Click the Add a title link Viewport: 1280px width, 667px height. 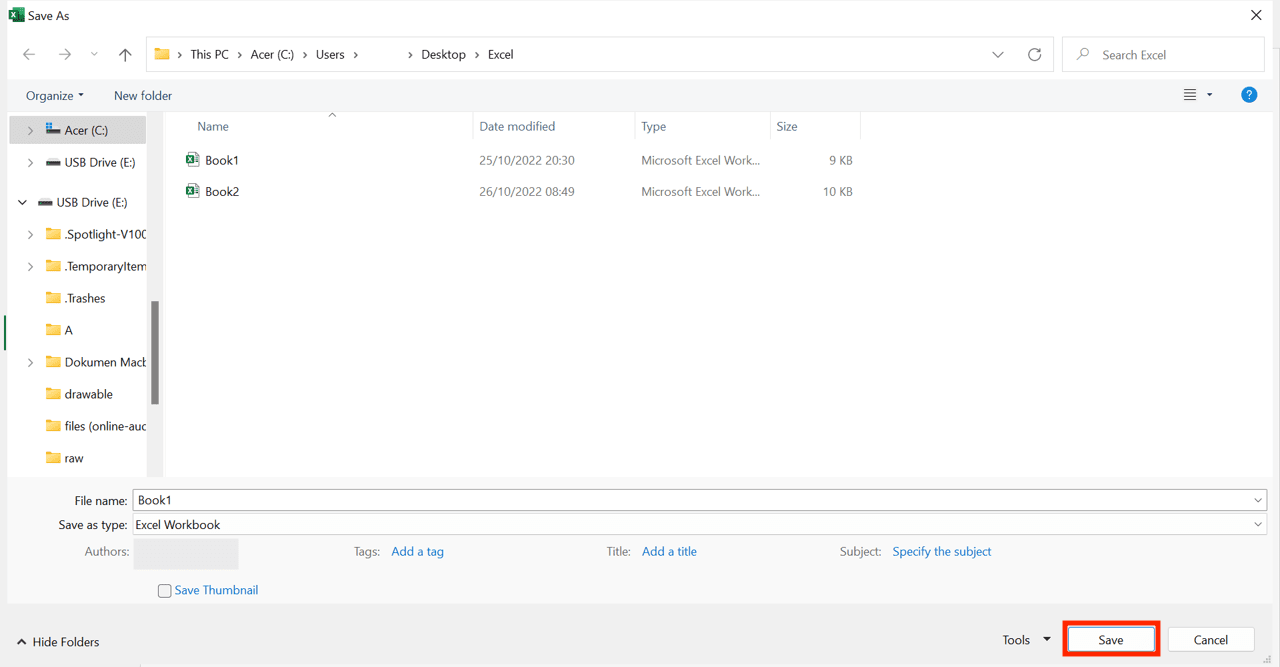coord(669,552)
